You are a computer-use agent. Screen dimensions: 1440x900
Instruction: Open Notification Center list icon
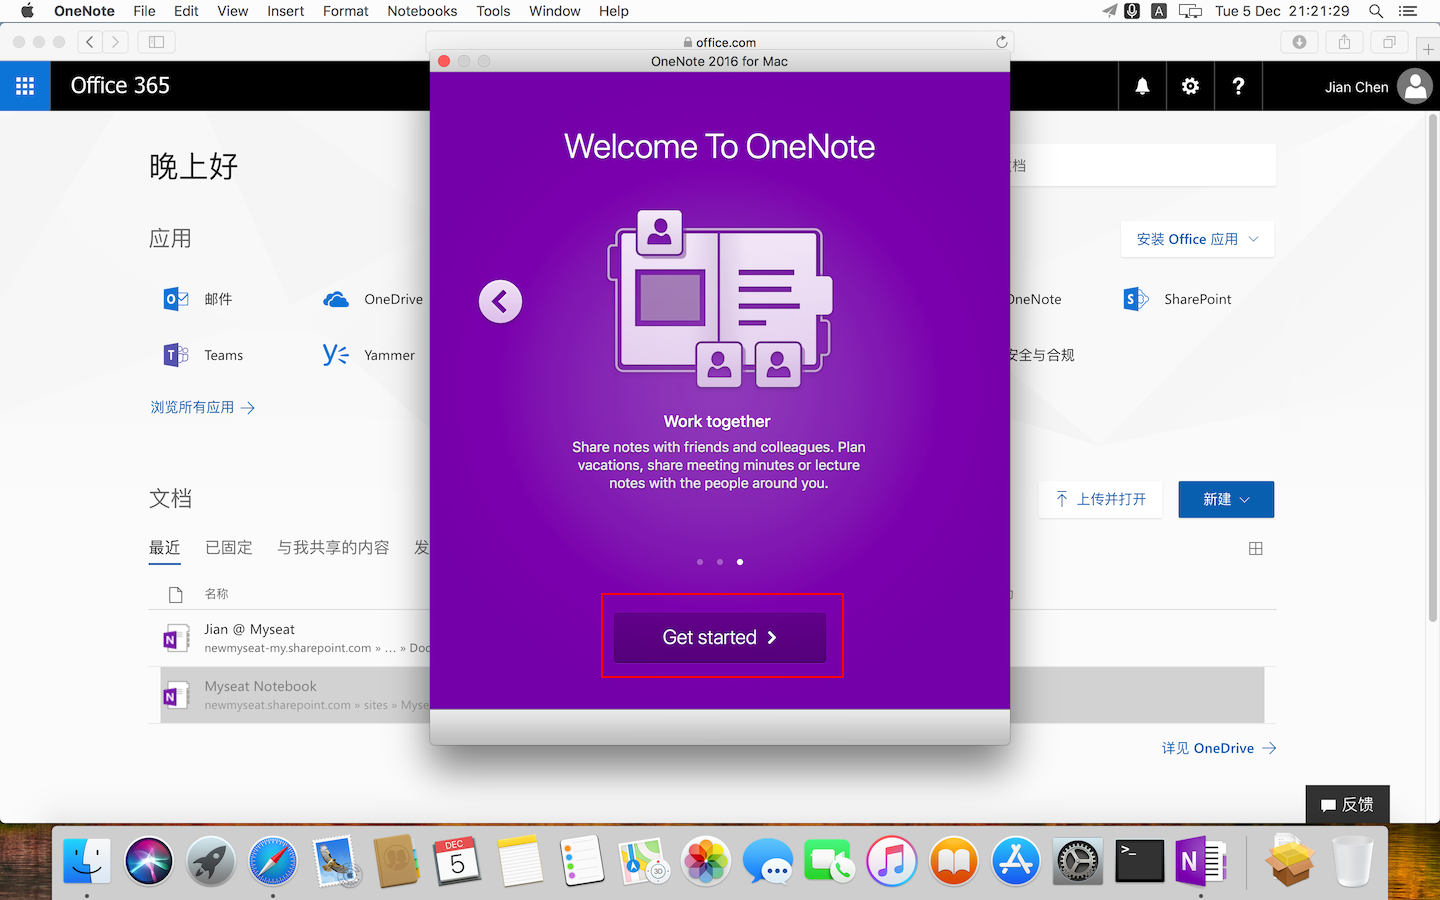[x=1408, y=11]
